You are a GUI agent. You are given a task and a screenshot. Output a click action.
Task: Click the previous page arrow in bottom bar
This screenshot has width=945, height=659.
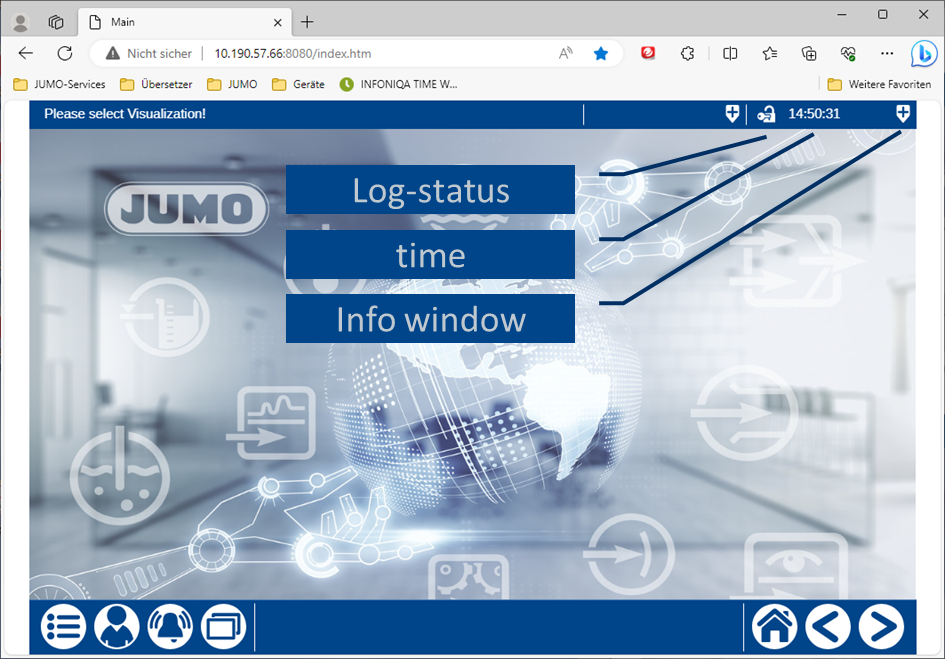click(828, 627)
